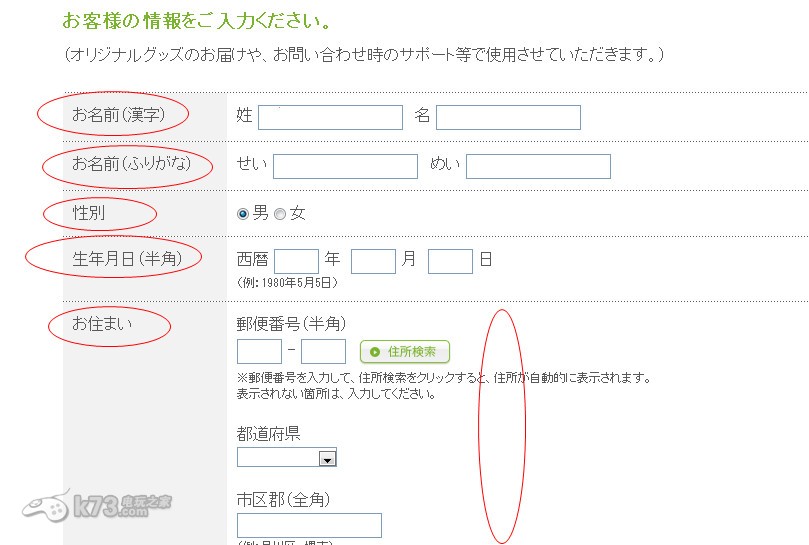Click the 姓 (family name) kanji input field

tap(330, 117)
